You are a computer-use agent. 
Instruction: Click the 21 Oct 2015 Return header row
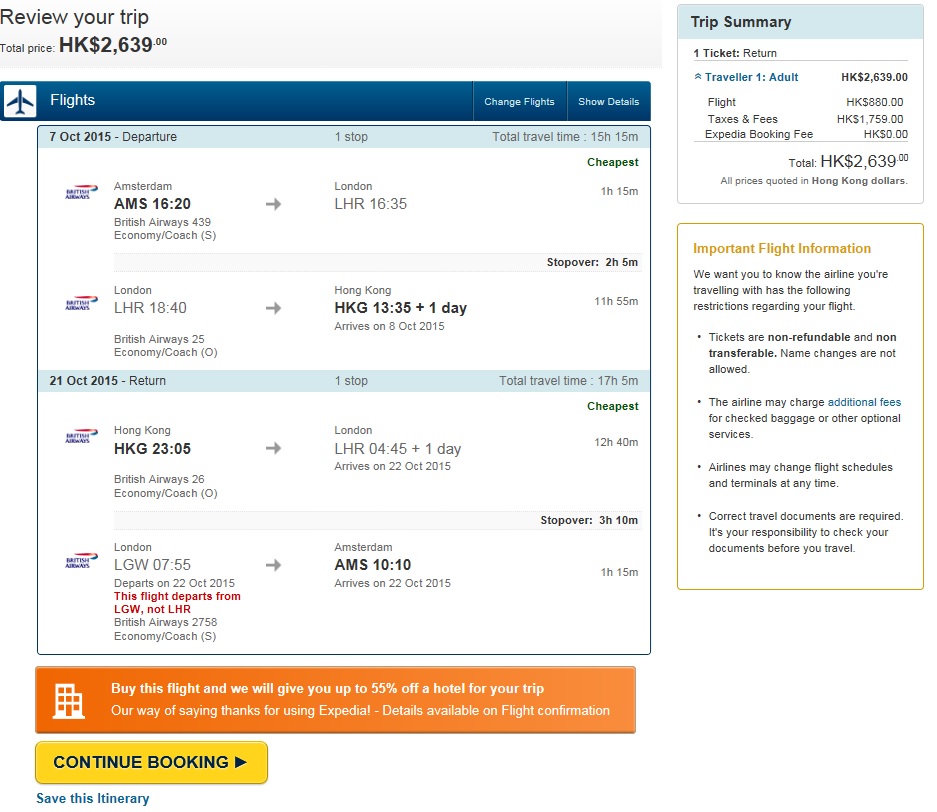344,381
